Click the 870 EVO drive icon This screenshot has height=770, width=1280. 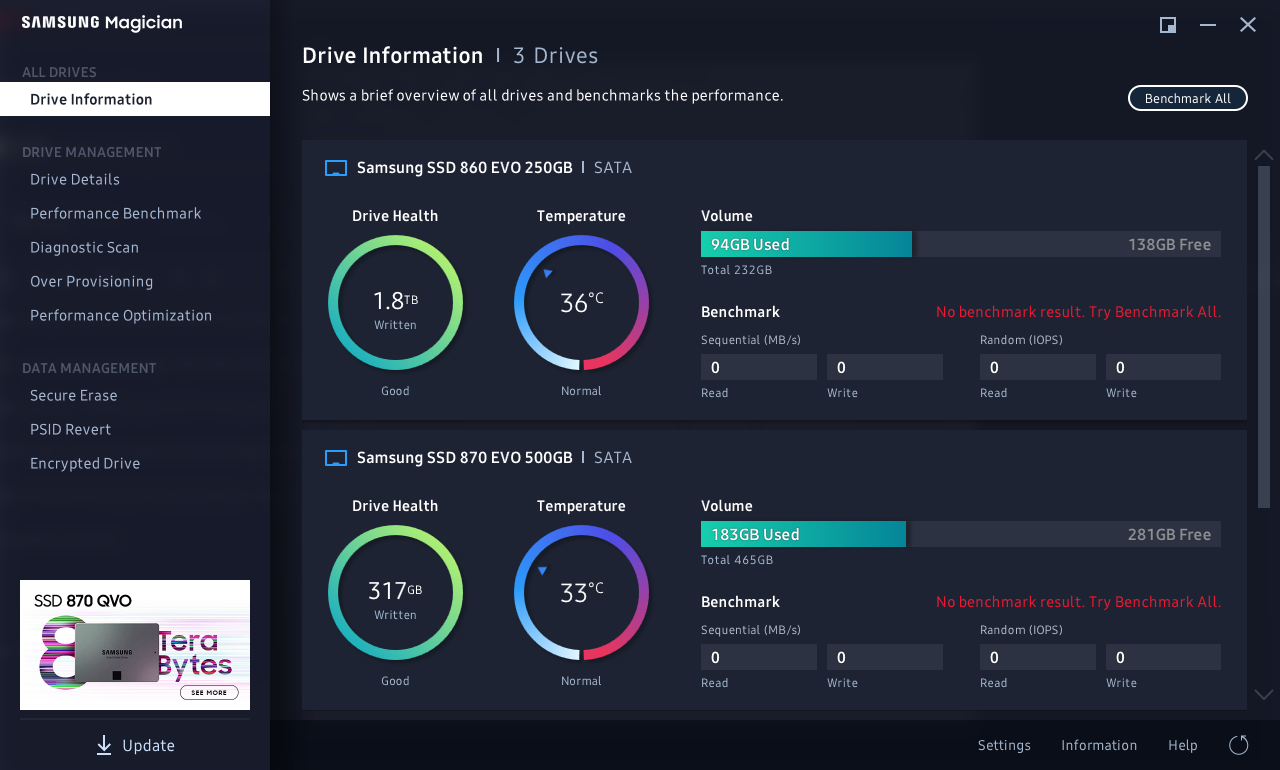(336, 458)
